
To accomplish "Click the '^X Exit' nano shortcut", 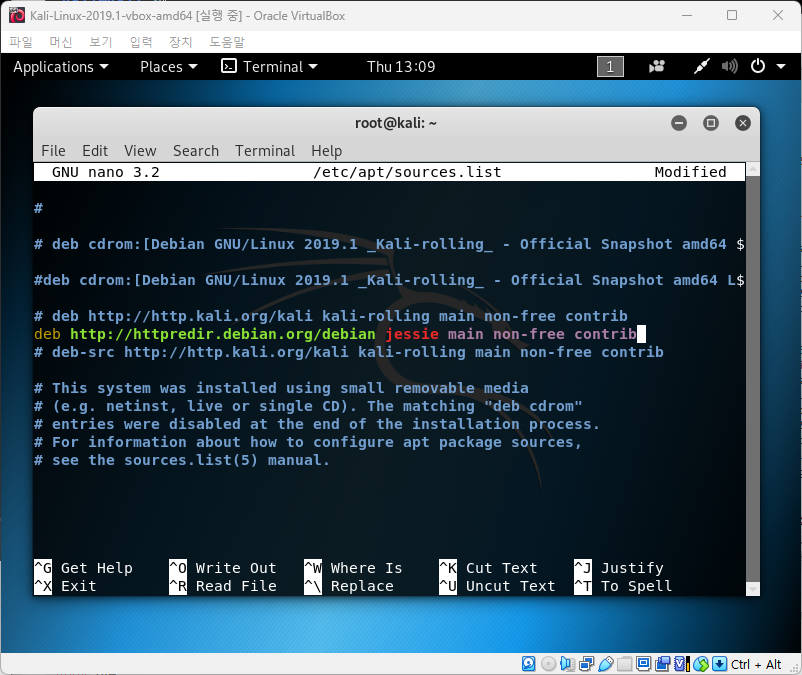I will [65, 586].
